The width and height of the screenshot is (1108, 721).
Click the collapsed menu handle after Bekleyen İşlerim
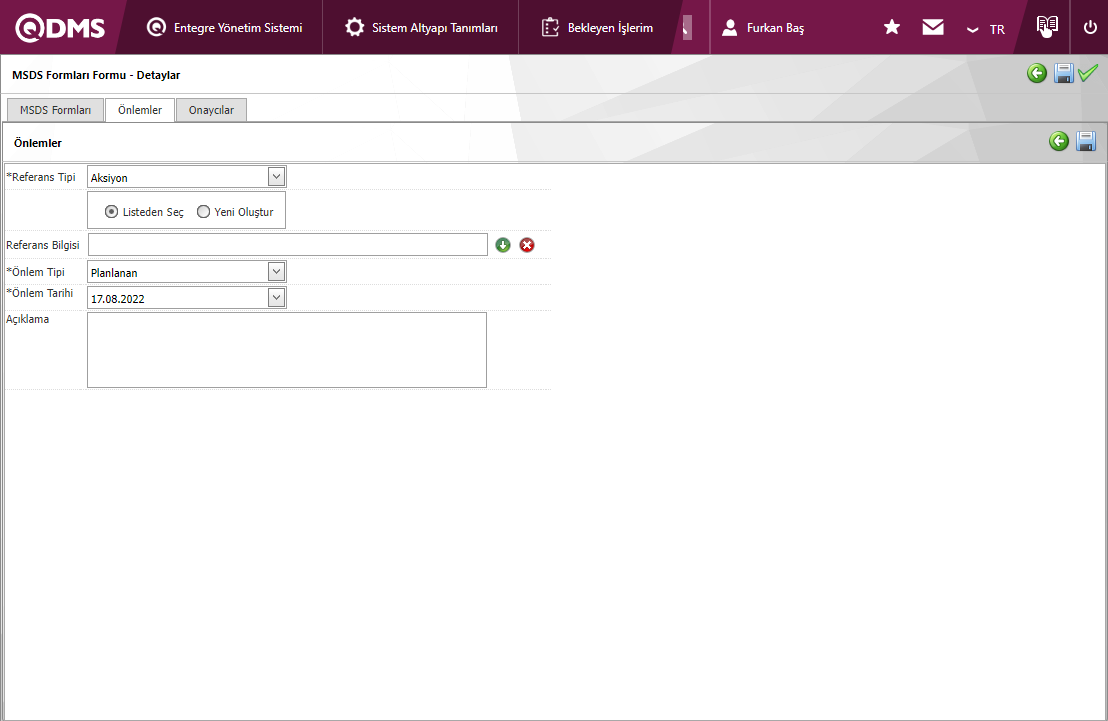coord(687,28)
